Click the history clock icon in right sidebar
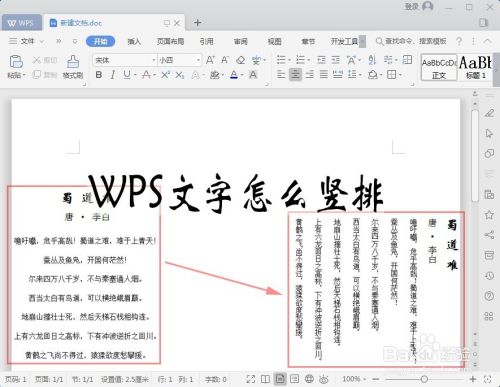This screenshot has width=500, height=387. (489, 276)
